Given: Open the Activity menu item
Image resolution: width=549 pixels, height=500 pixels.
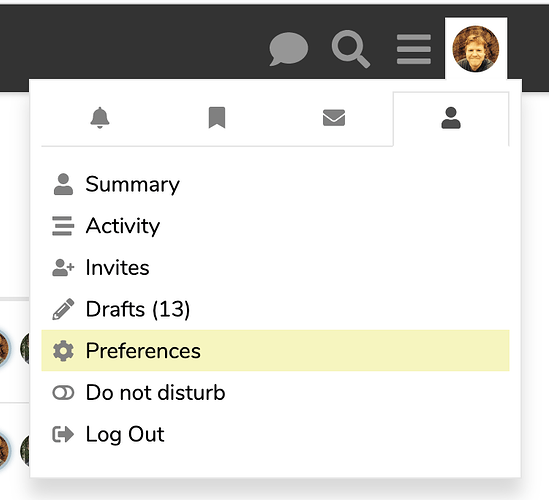Looking at the screenshot, I should 275,226.
